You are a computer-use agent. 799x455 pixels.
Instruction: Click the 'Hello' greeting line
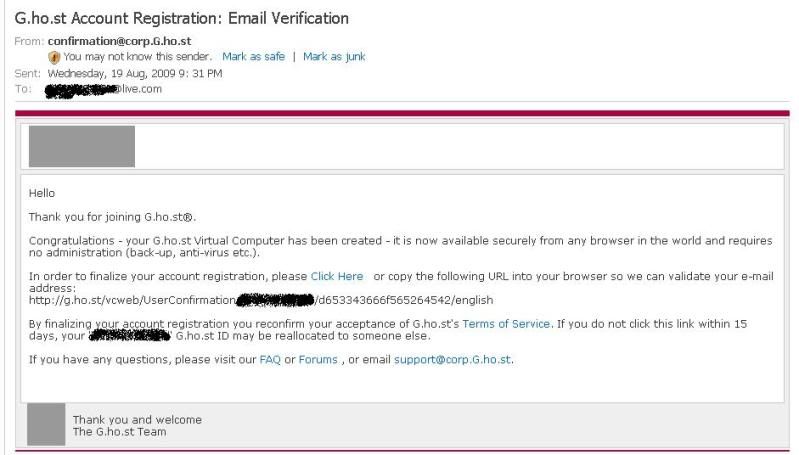[42, 193]
